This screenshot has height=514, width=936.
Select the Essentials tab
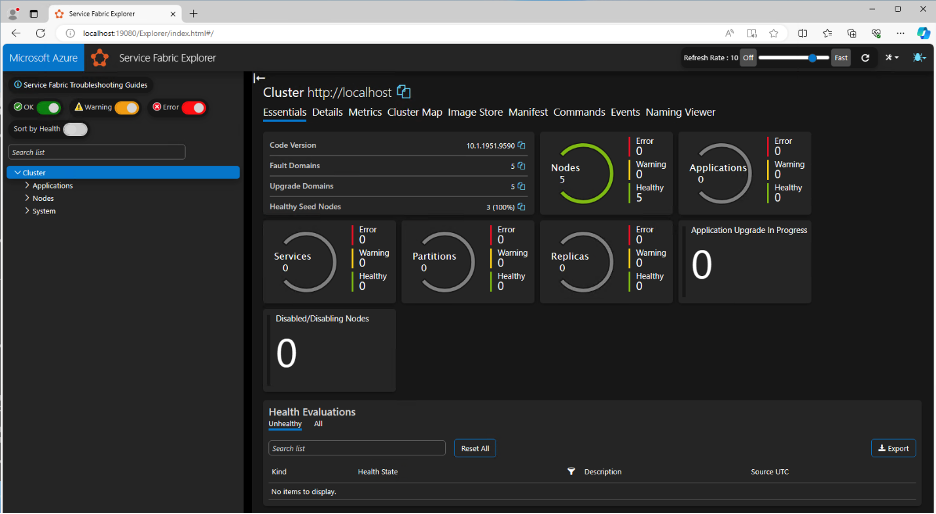(x=285, y=112)
